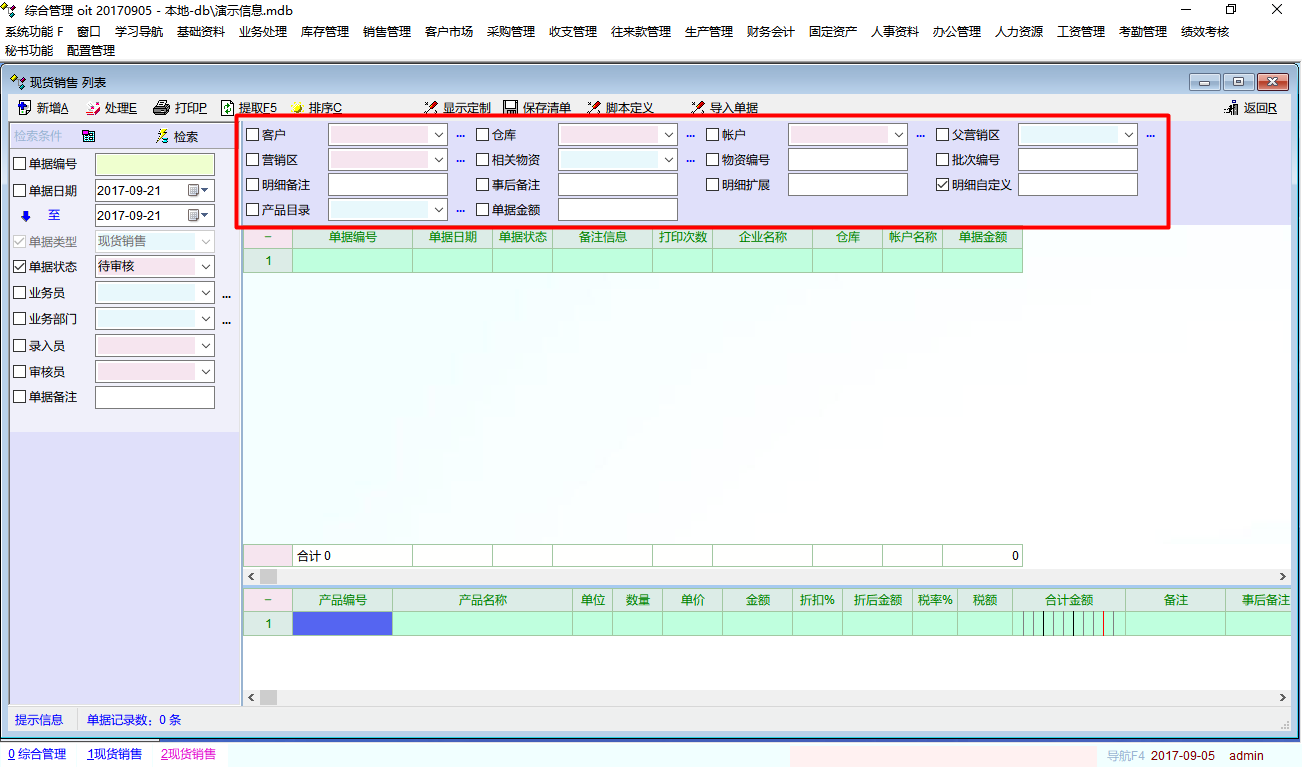
Task: Click the 单据编号 input field
Action: [155, 164]
